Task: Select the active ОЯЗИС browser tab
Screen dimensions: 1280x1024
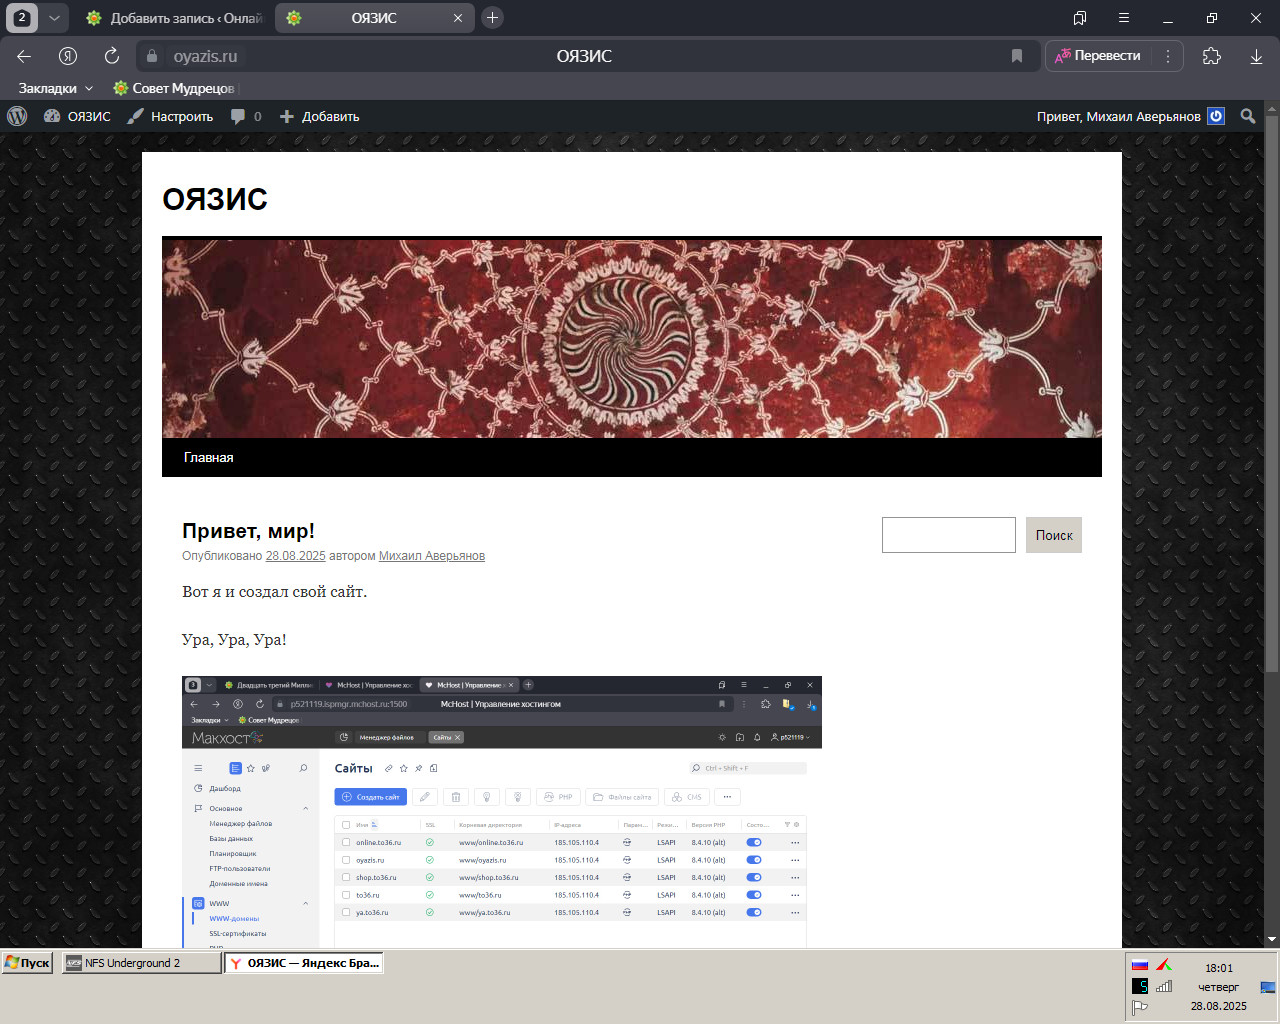Action: [x=374, y=18]
